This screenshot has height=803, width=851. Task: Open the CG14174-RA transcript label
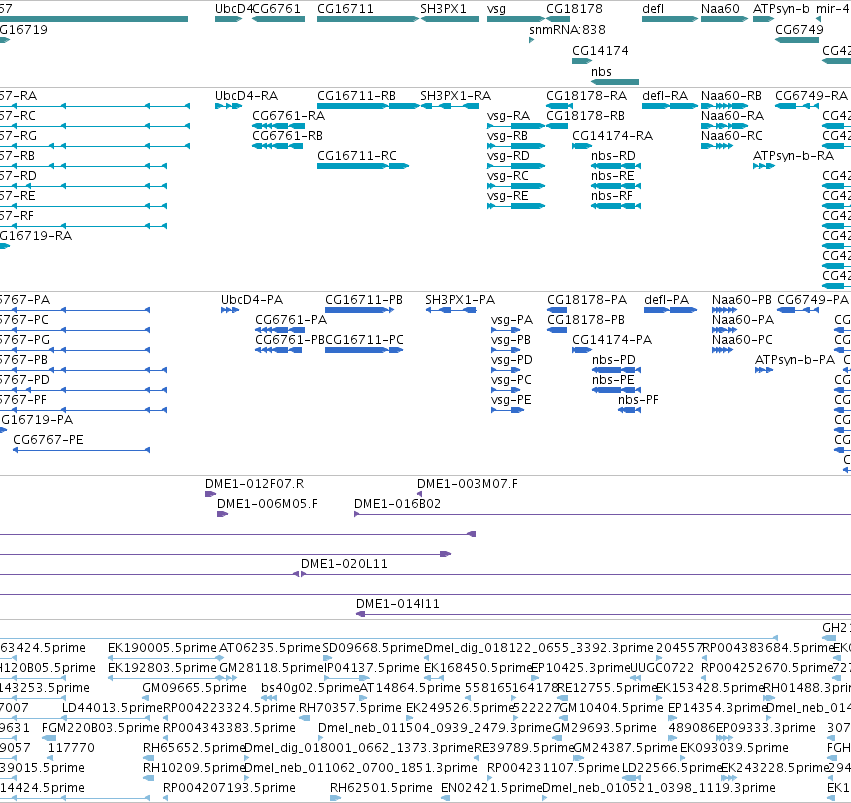click(613, 136)
